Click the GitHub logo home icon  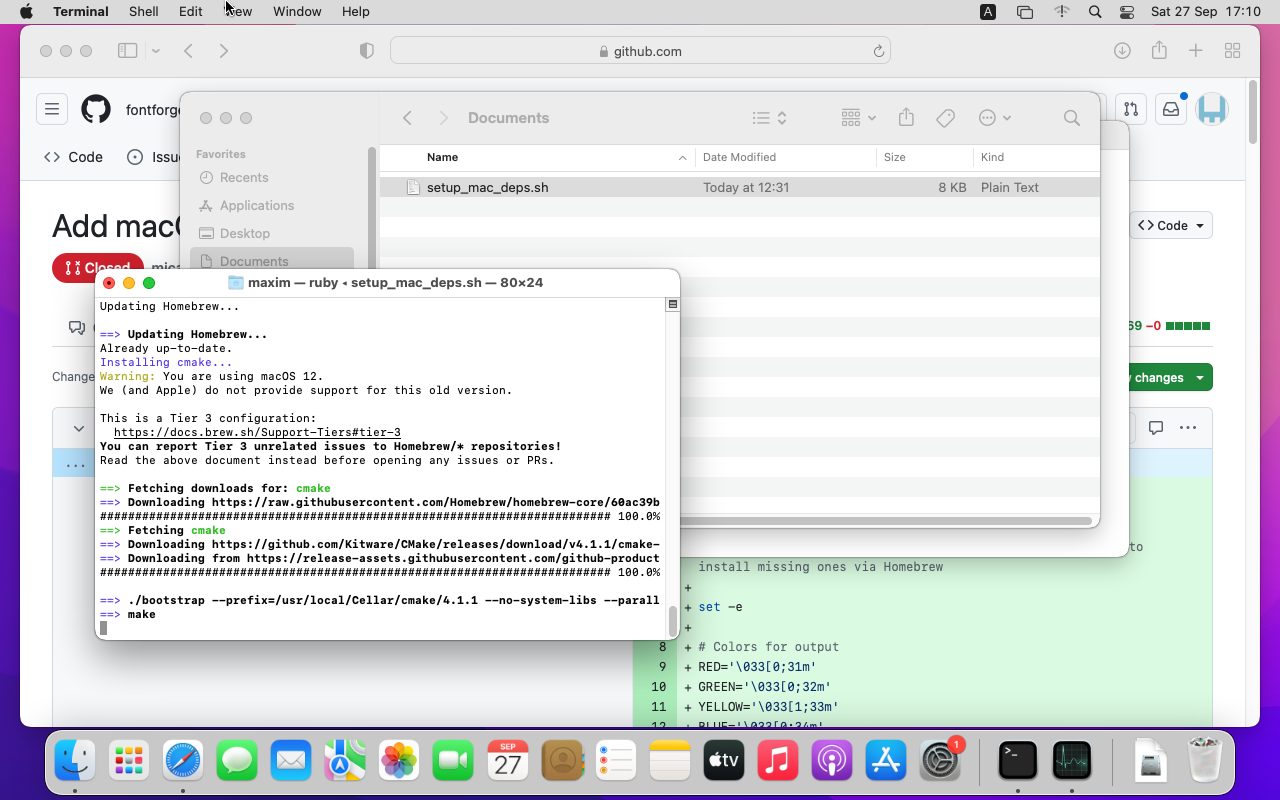coord(96,109)
